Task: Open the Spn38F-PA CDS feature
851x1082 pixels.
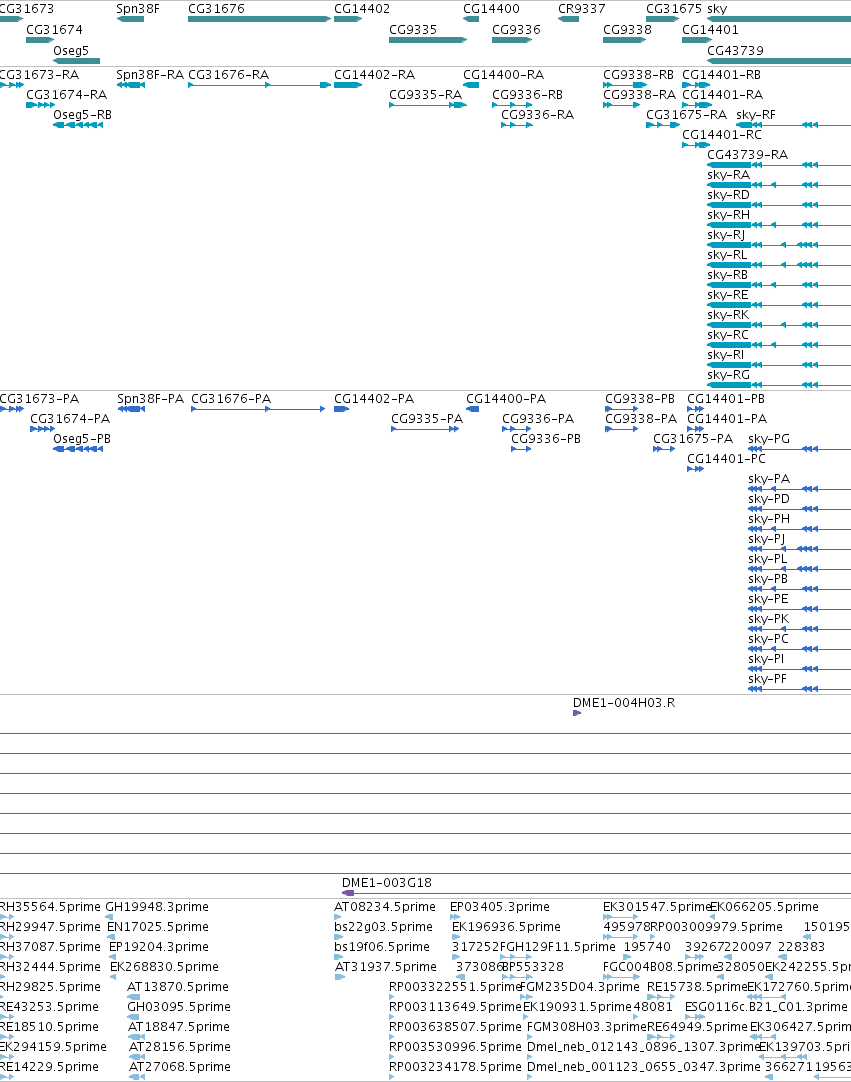Action: (x=131, y=409)
